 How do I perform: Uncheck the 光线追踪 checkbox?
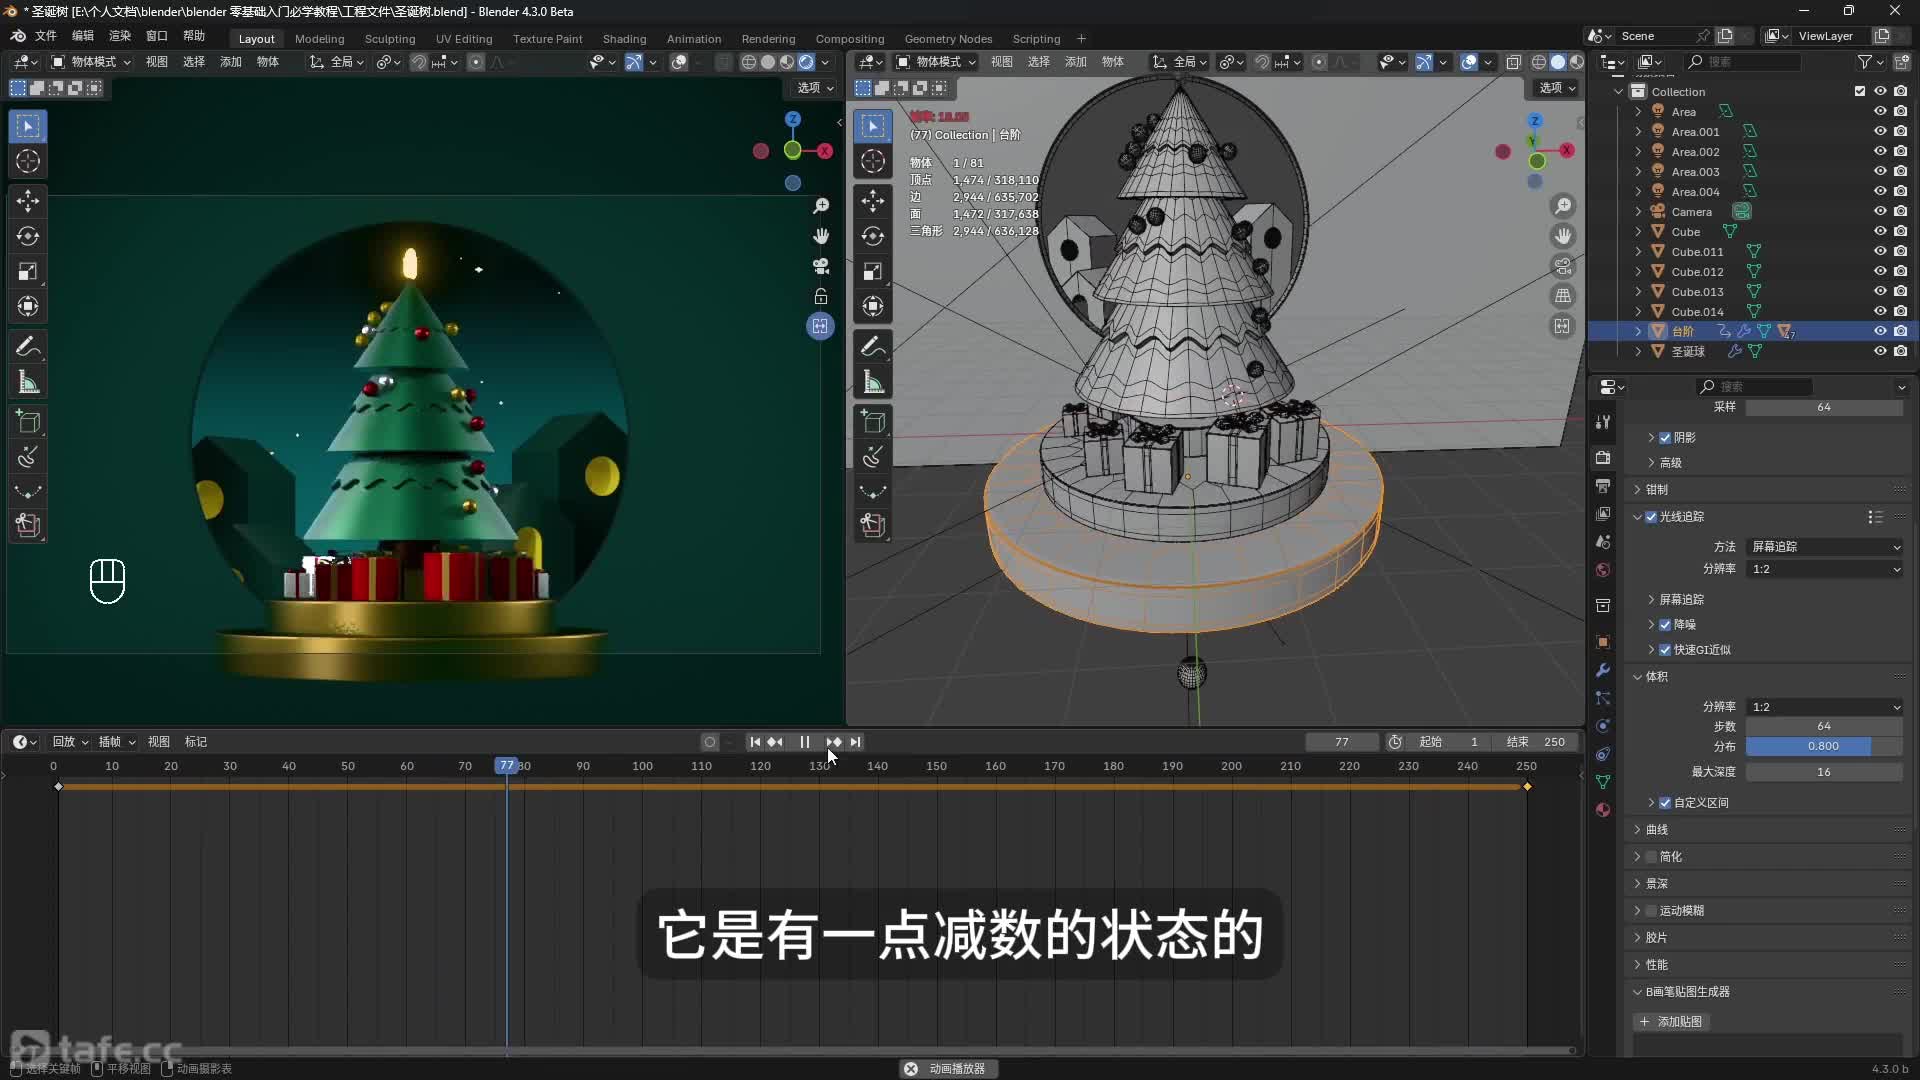tap(1651, 517)
